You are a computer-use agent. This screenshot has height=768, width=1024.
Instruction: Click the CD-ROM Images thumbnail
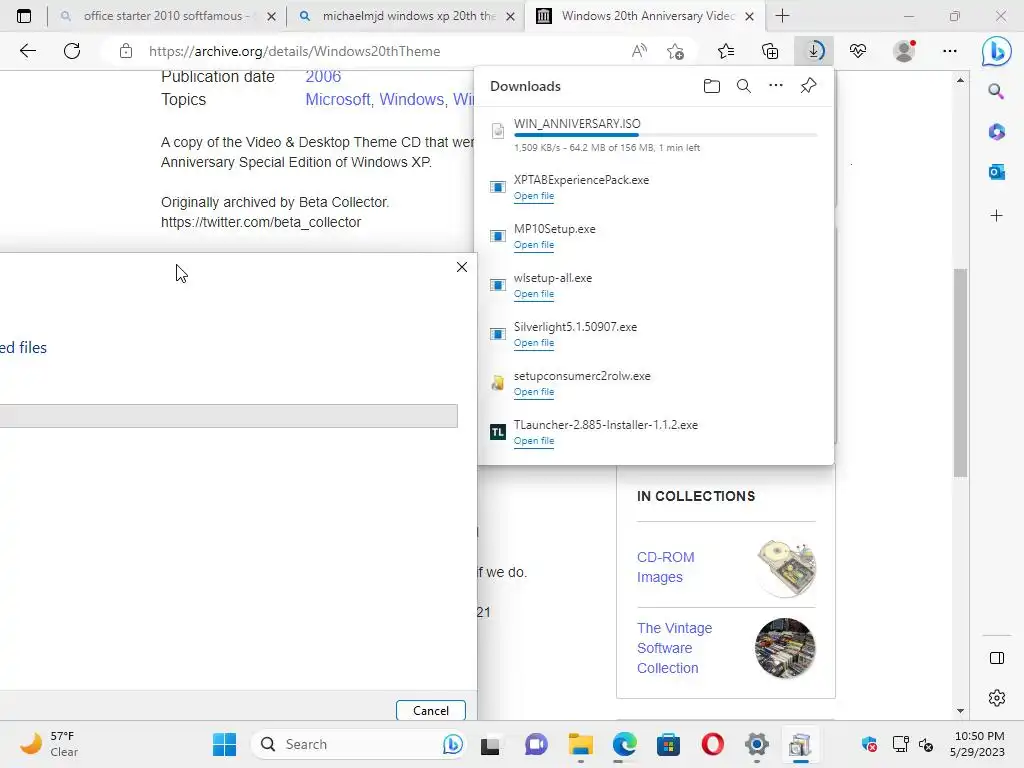[786, 568]
